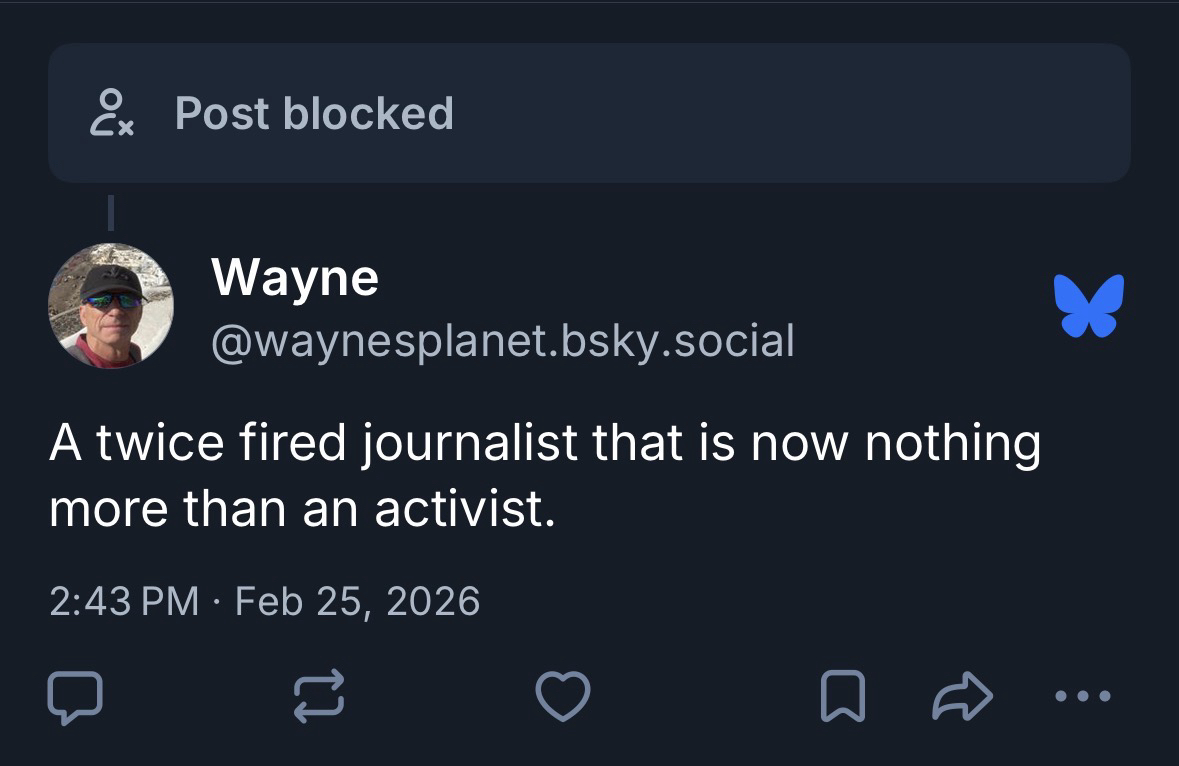Repost Wayne's post using the repost icon

click(x=318, y=696)
